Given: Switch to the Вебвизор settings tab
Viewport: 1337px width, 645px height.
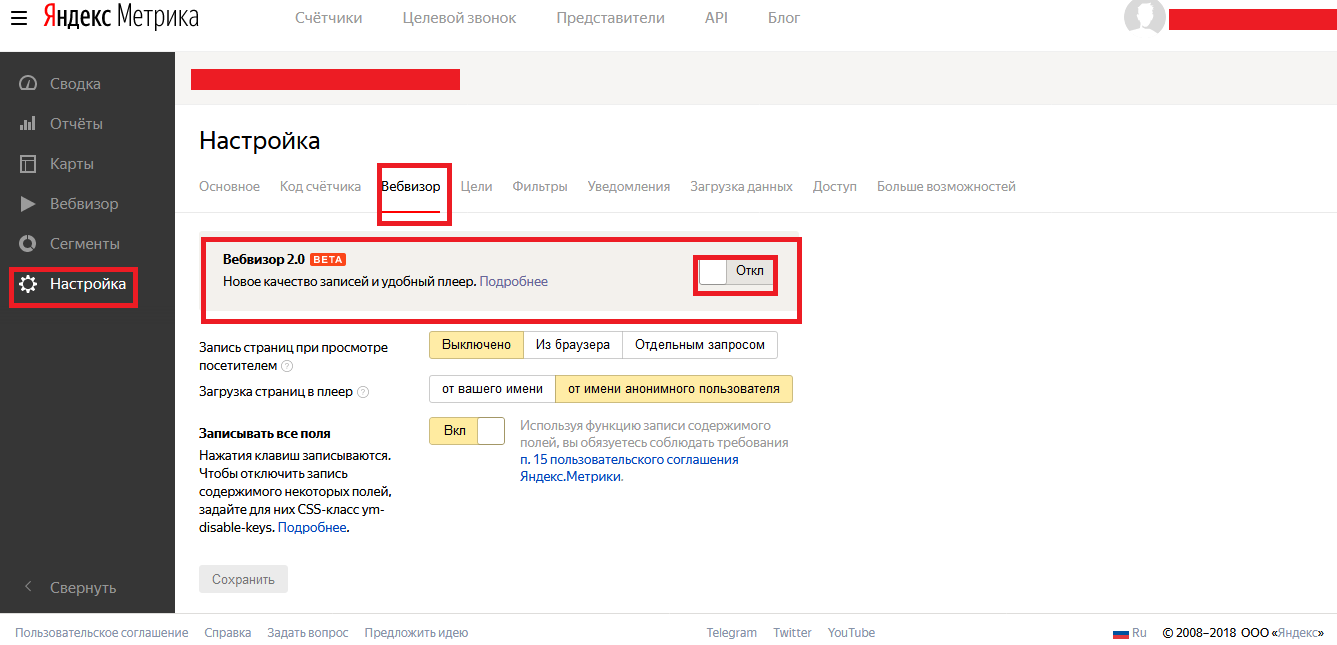Looking at the screenshot, I should (x=410, y=186).
